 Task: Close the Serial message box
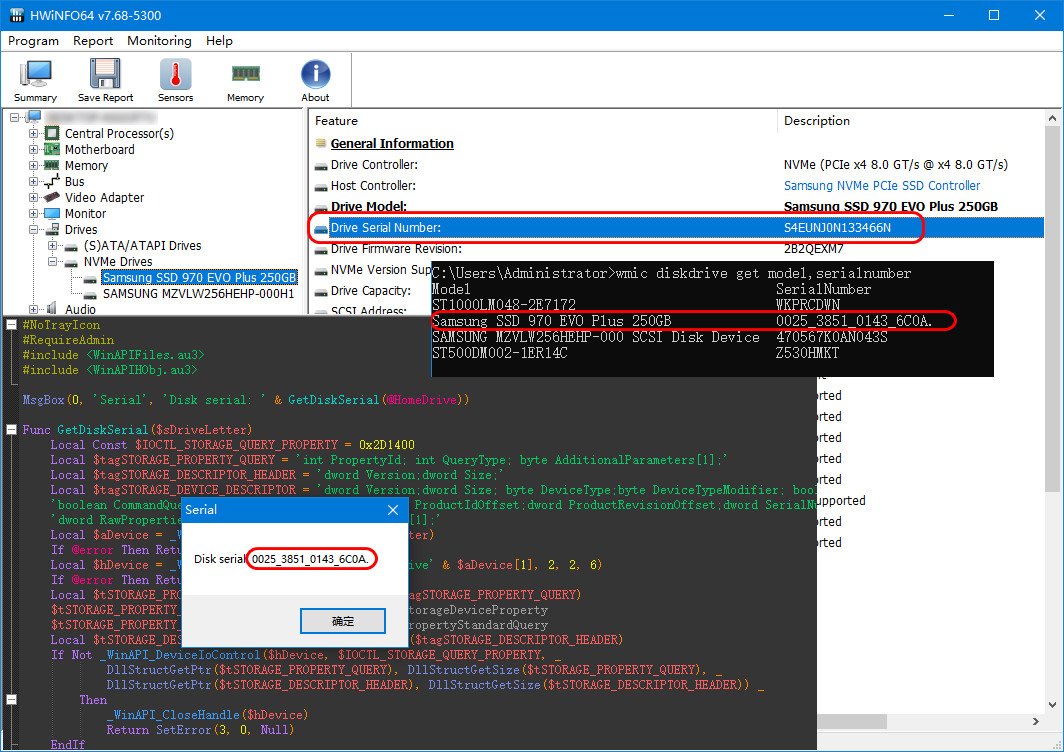coord(393,510)
